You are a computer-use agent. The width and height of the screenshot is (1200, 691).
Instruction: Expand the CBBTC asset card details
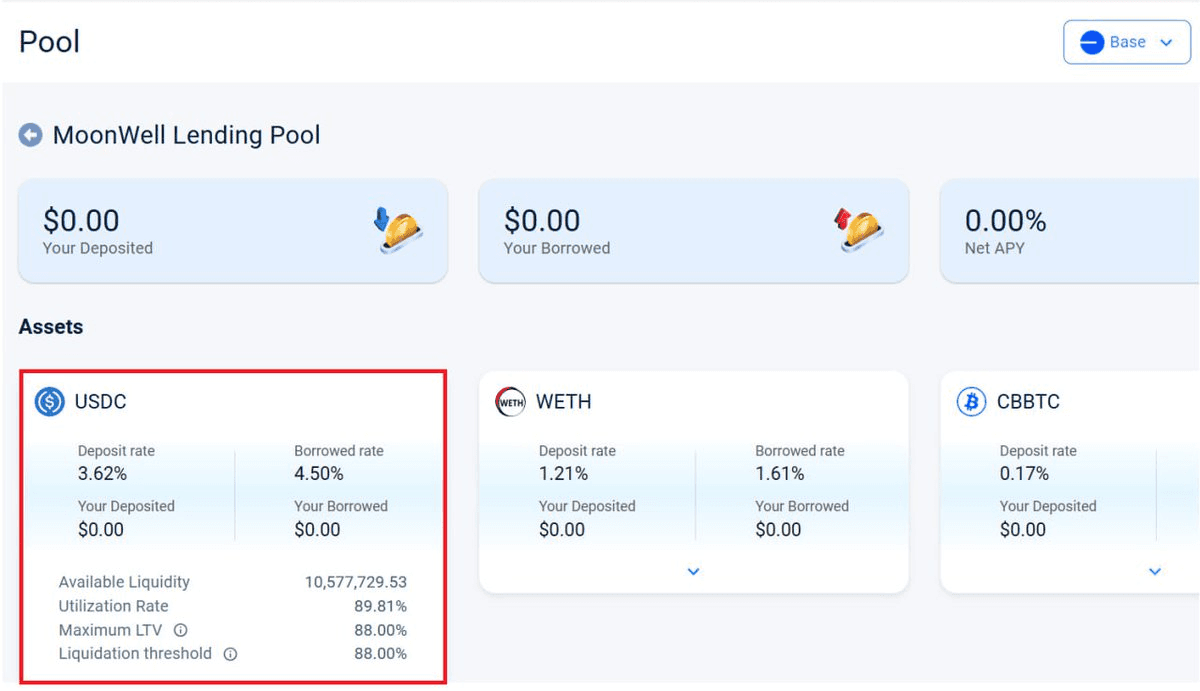pyautogui.click(x=1154, y=572)
